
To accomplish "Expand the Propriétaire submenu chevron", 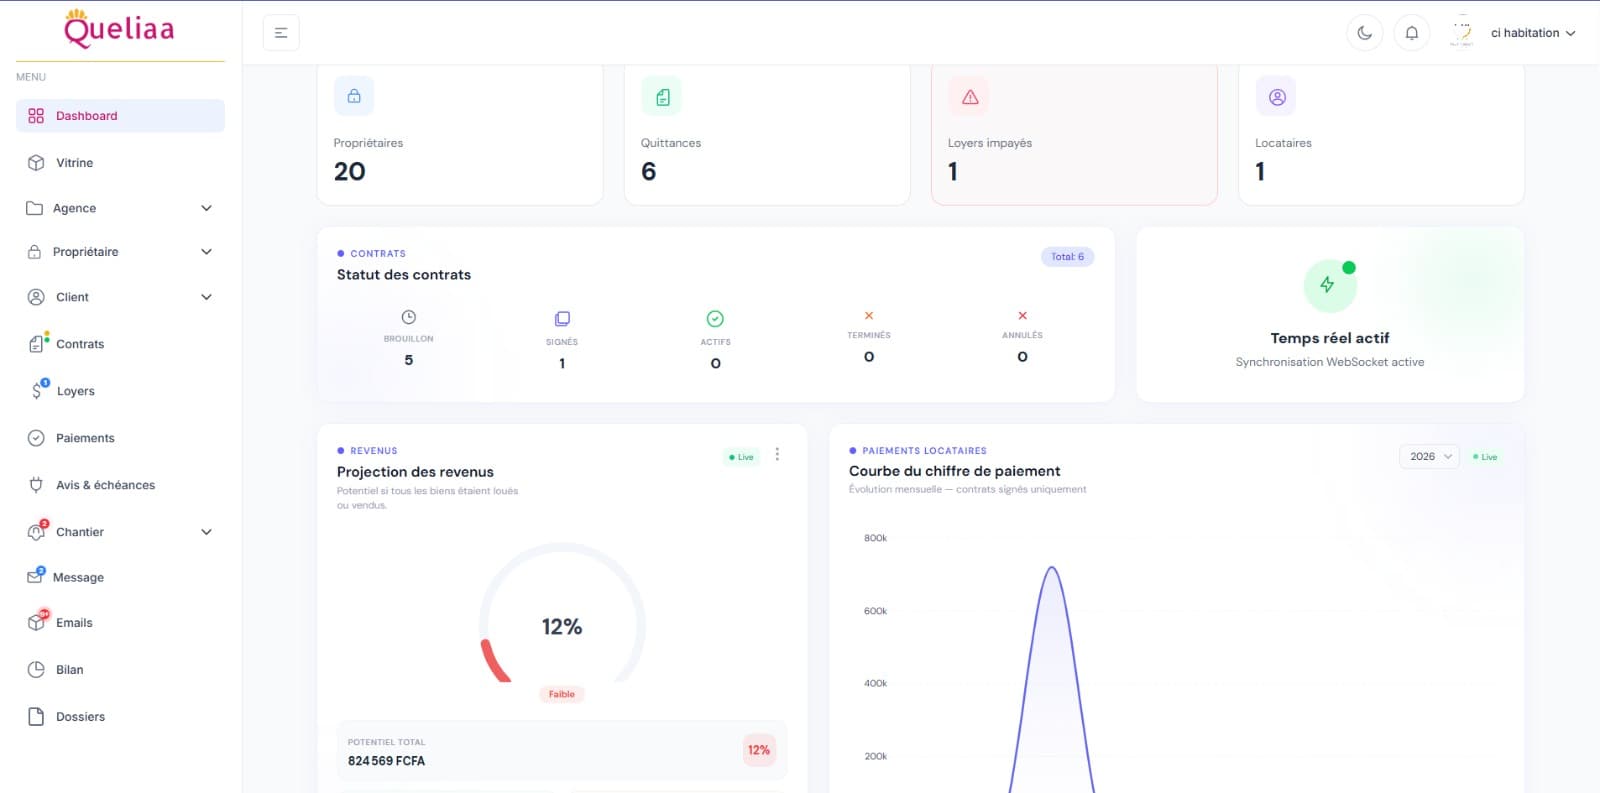I will tap(206, 252).
